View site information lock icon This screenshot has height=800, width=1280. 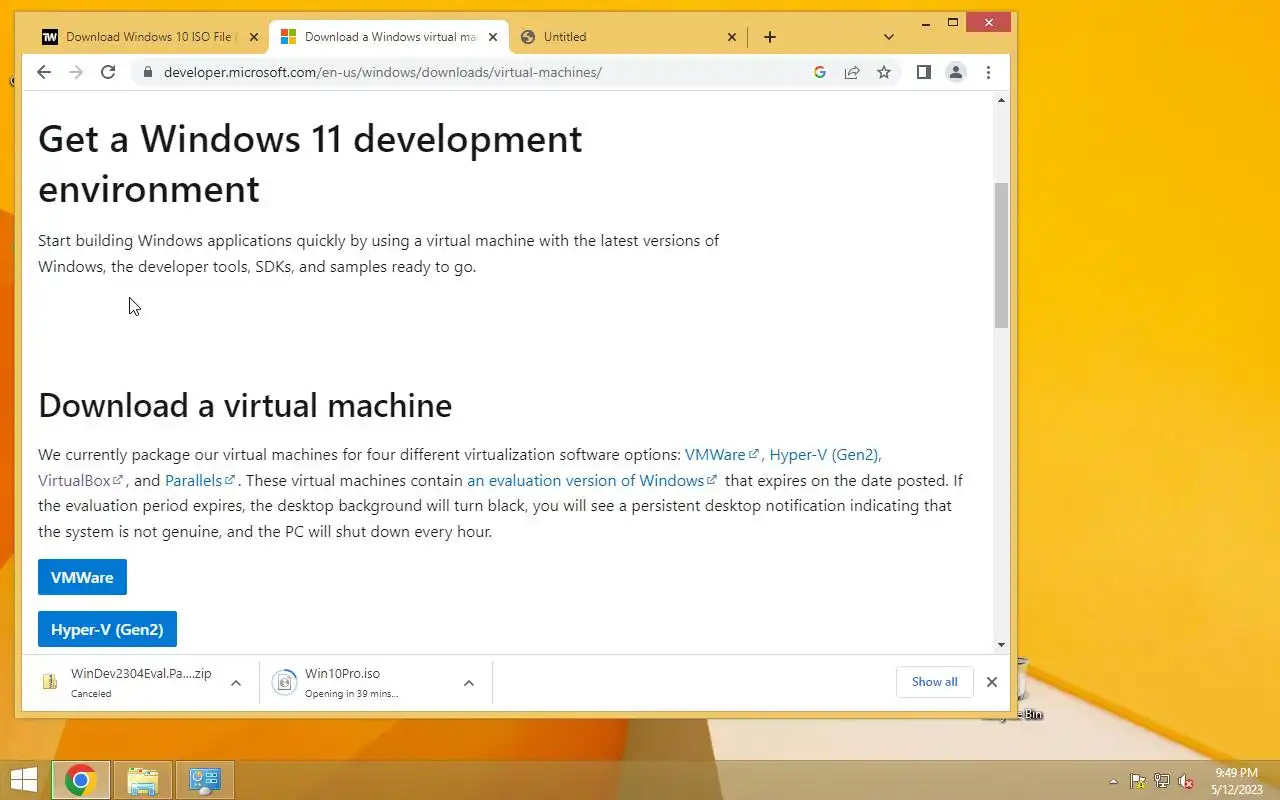pos(148,72)
